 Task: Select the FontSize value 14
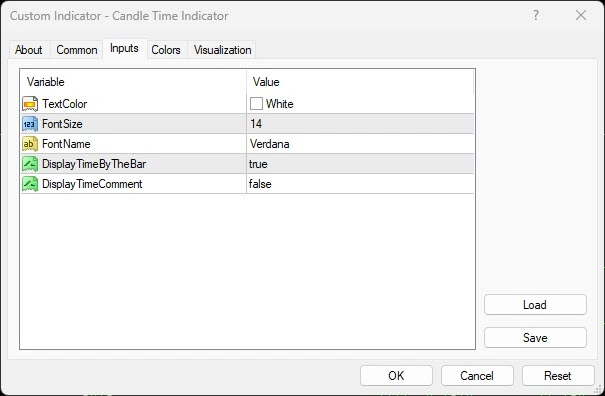256,124
